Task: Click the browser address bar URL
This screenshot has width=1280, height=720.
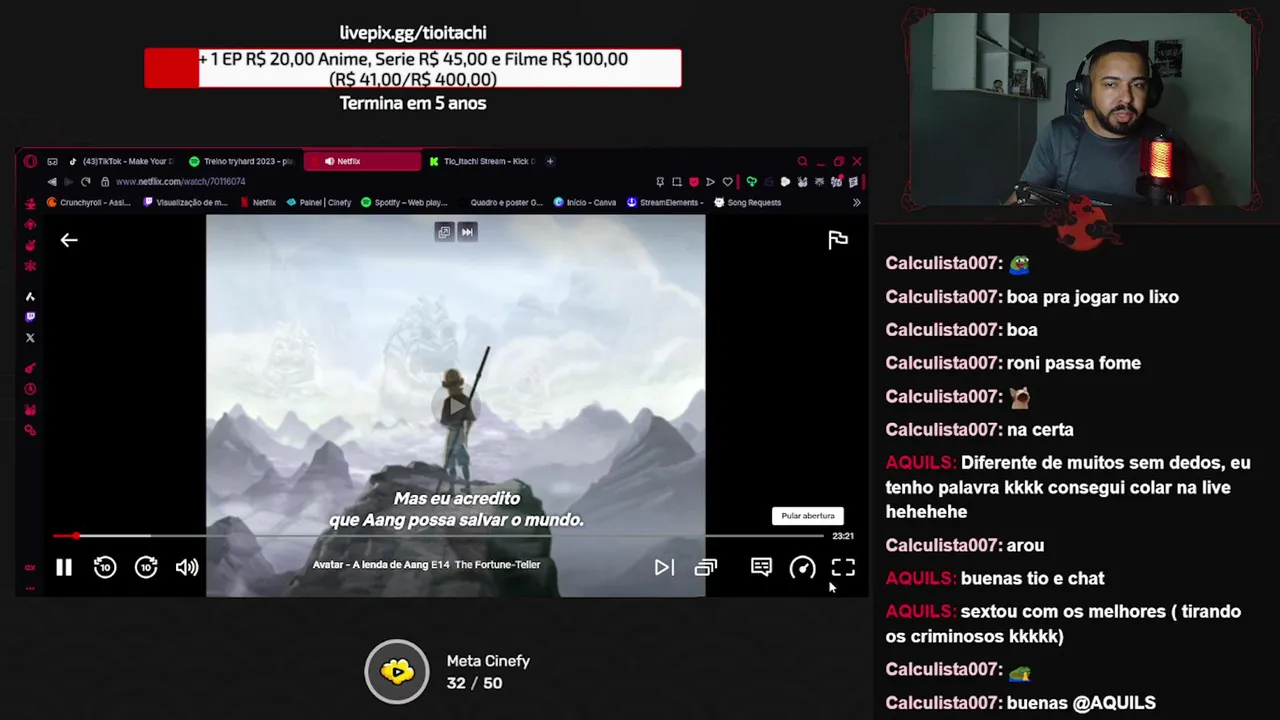Action: pos(180,182)
